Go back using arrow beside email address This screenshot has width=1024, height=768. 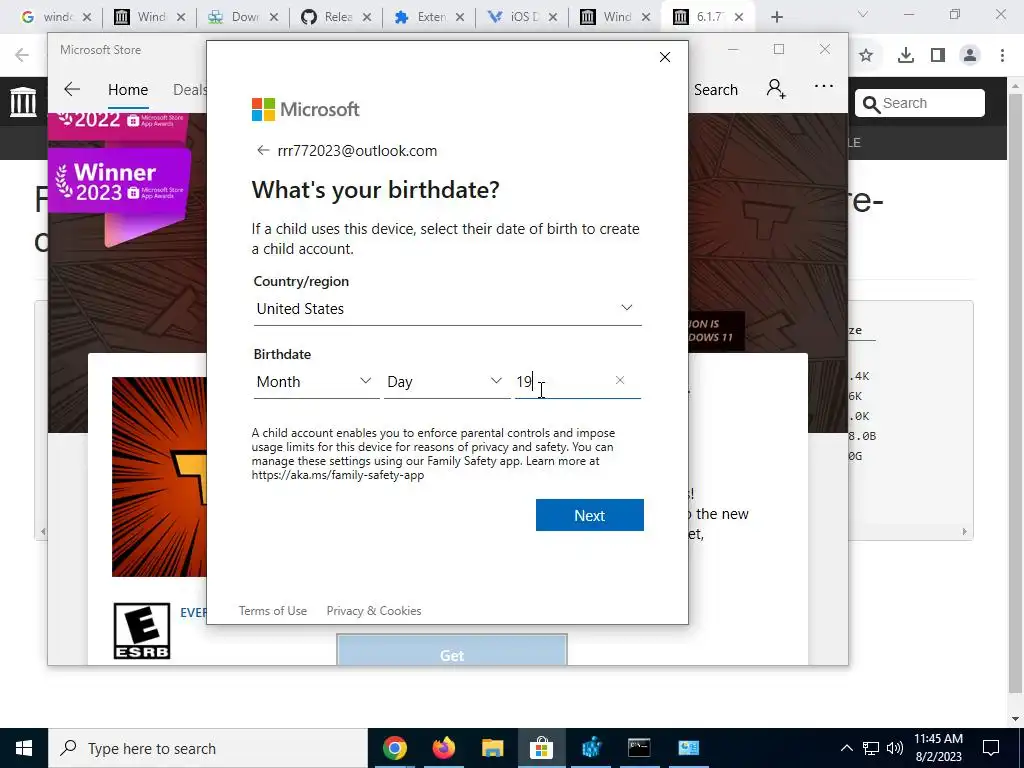[x=263, y=150]
